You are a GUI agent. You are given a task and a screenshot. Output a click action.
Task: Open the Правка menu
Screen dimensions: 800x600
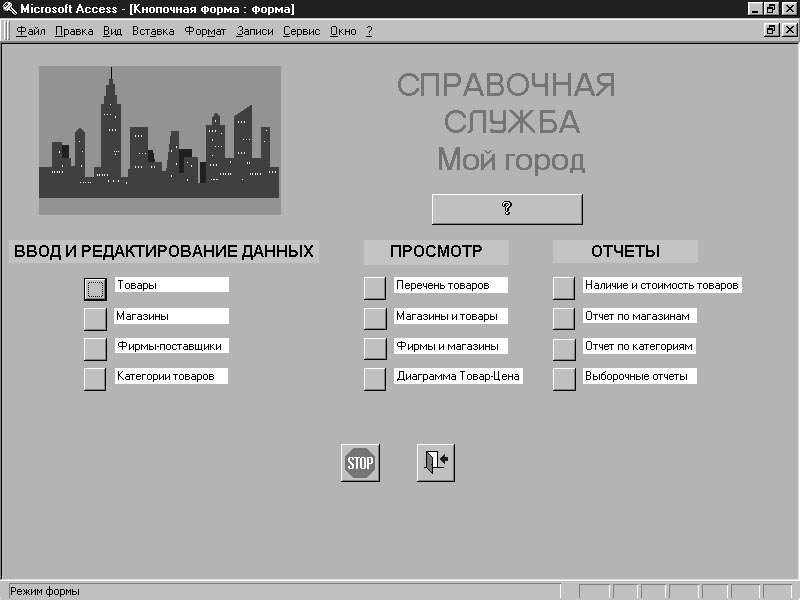74,31
